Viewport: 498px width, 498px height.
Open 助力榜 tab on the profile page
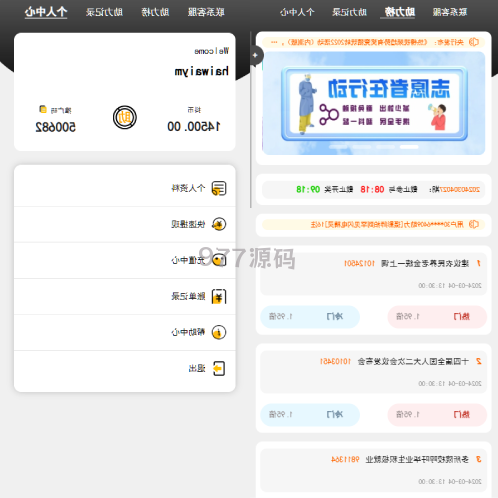pyautogui.click(x=155, y=12)
